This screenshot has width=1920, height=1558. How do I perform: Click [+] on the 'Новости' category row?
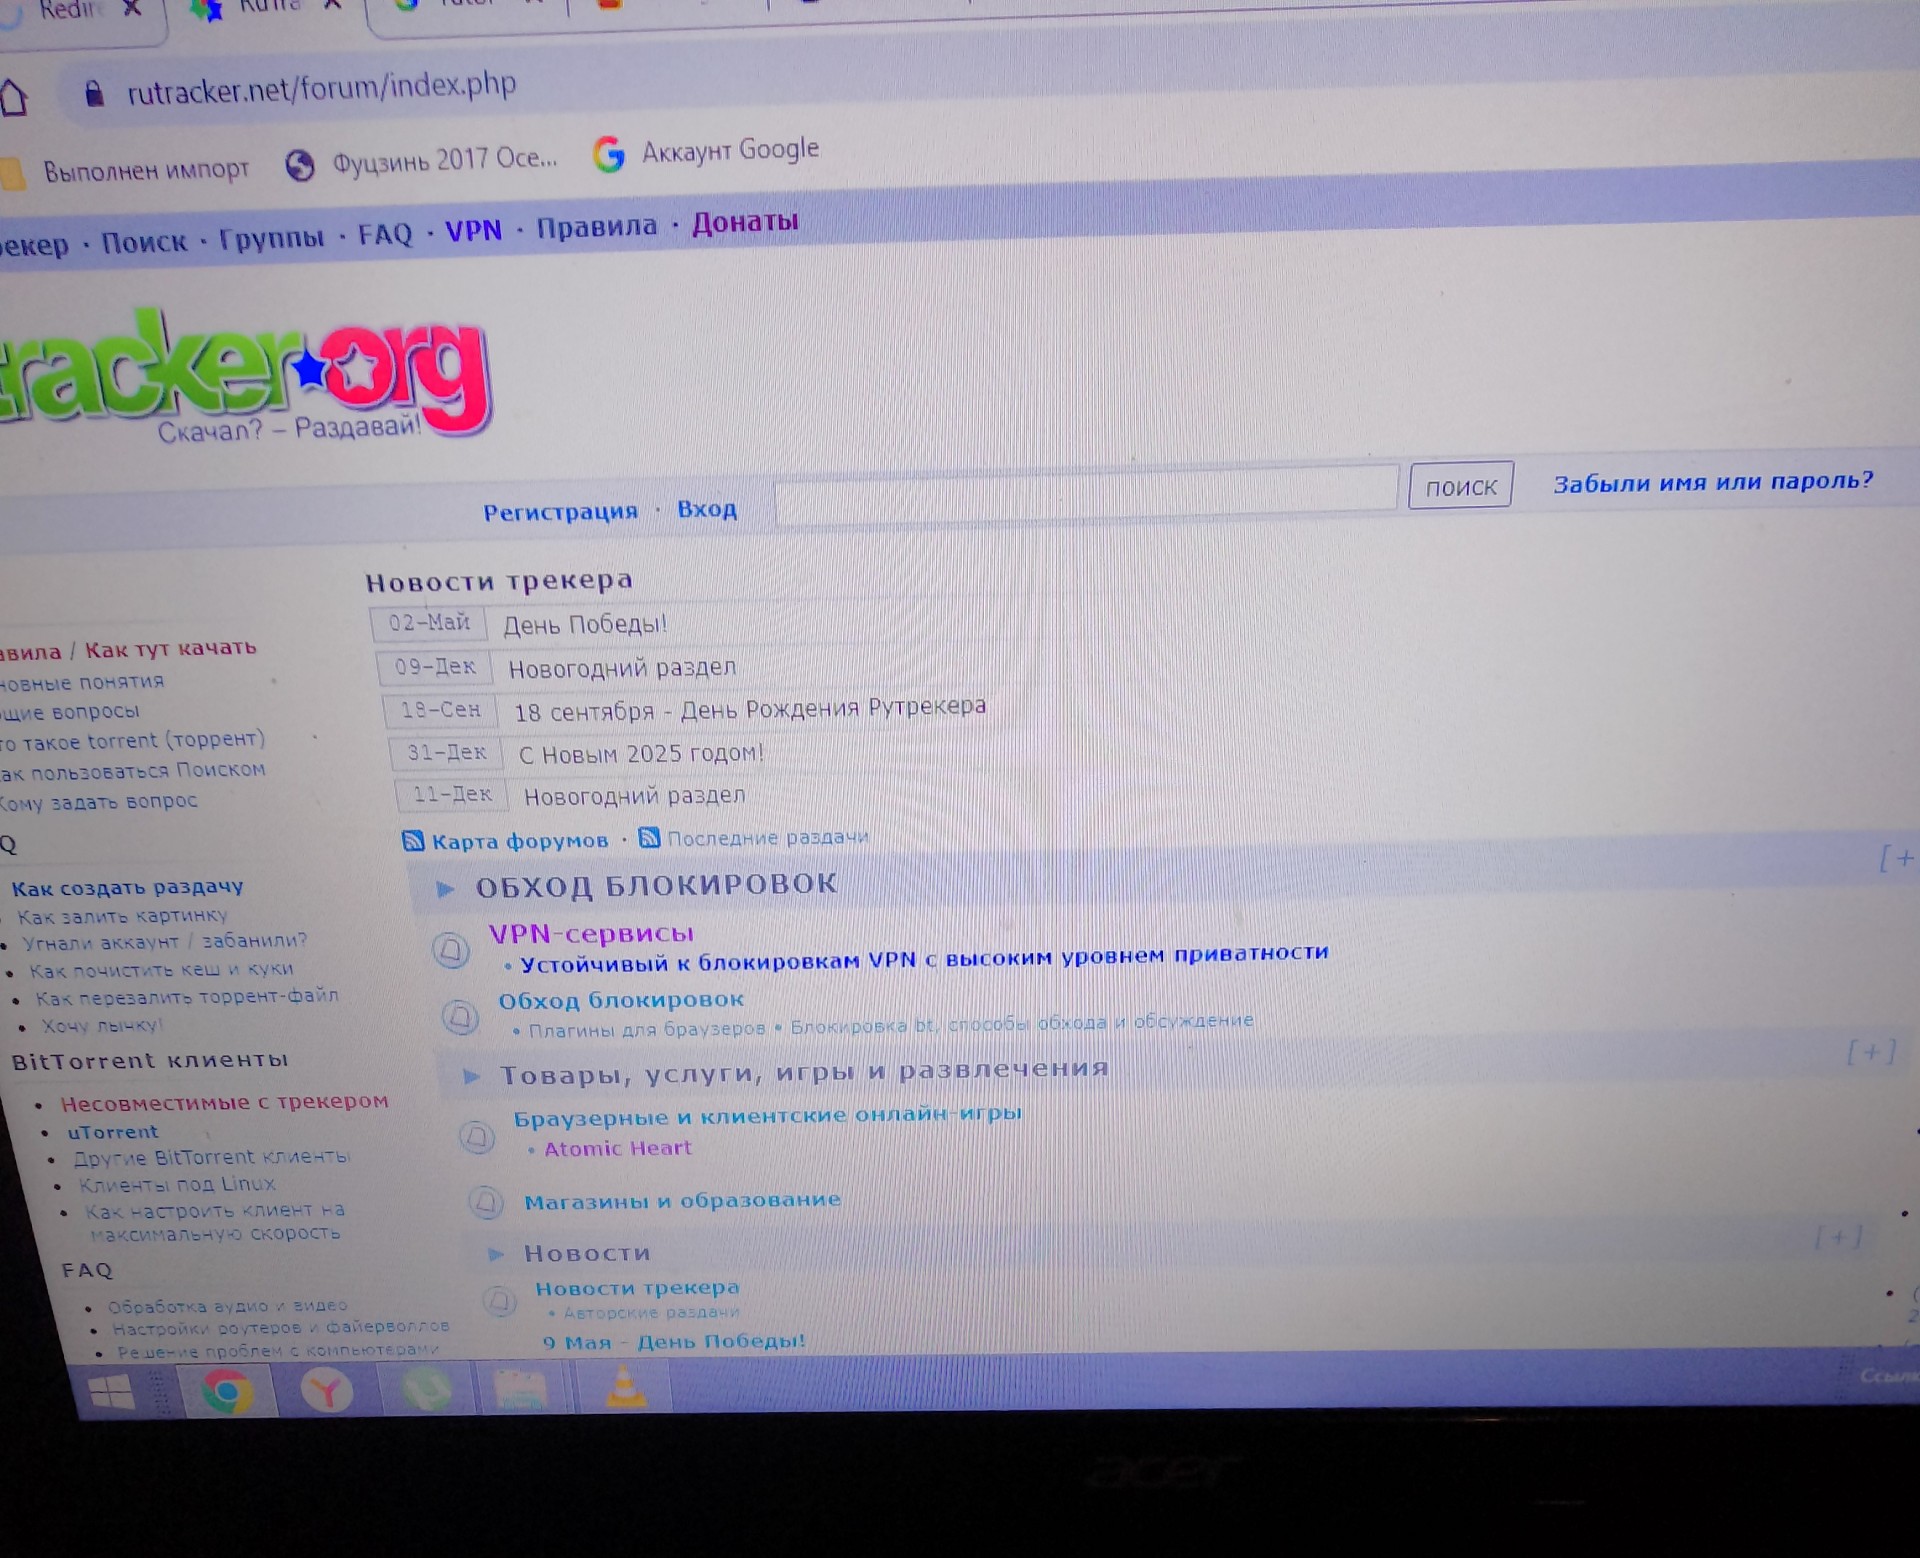click(x=1839, y=1237)
